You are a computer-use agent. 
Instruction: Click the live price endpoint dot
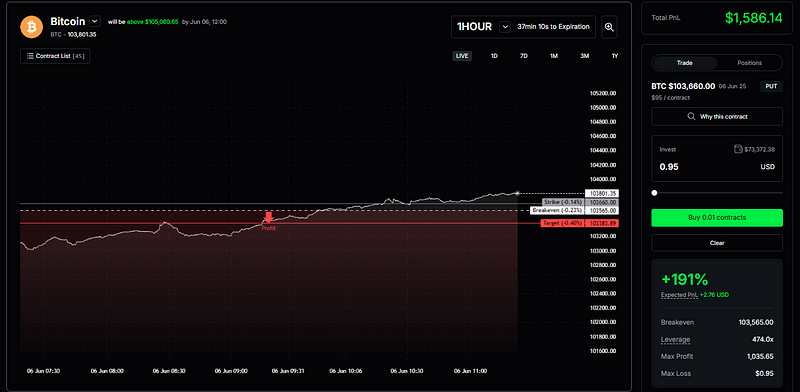pos(517,193)
